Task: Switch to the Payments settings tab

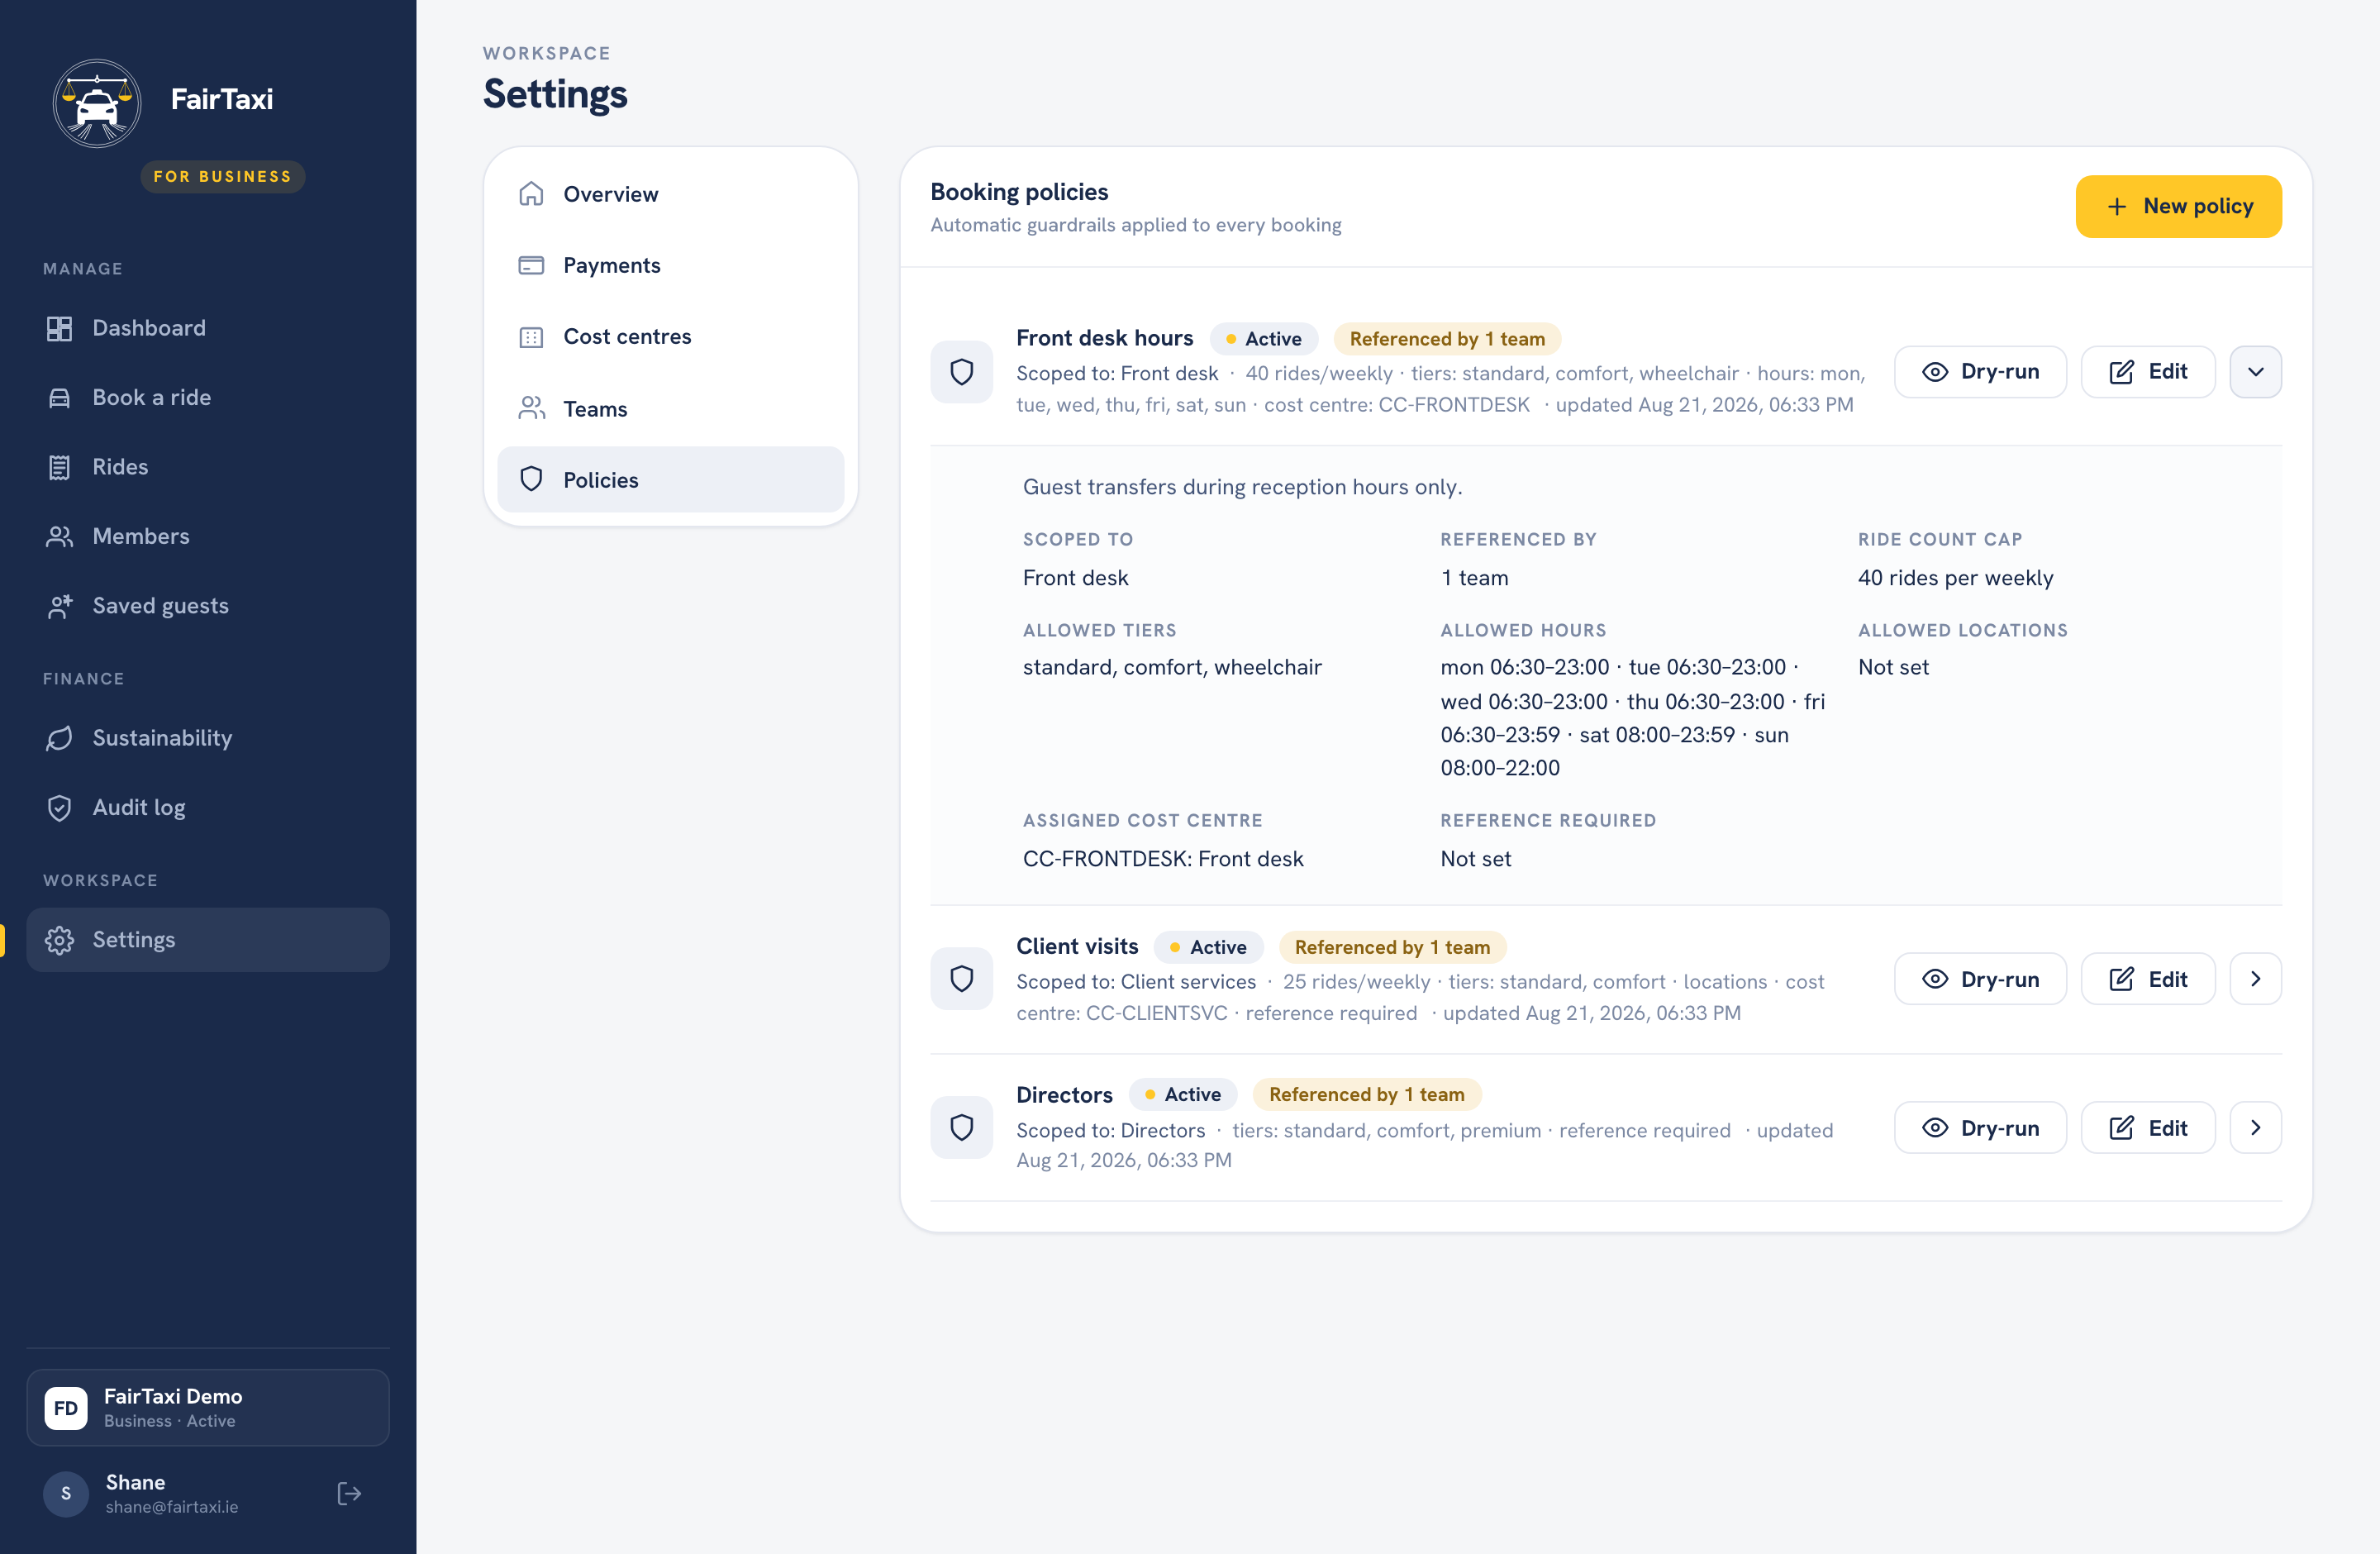Action: (670, 265)
